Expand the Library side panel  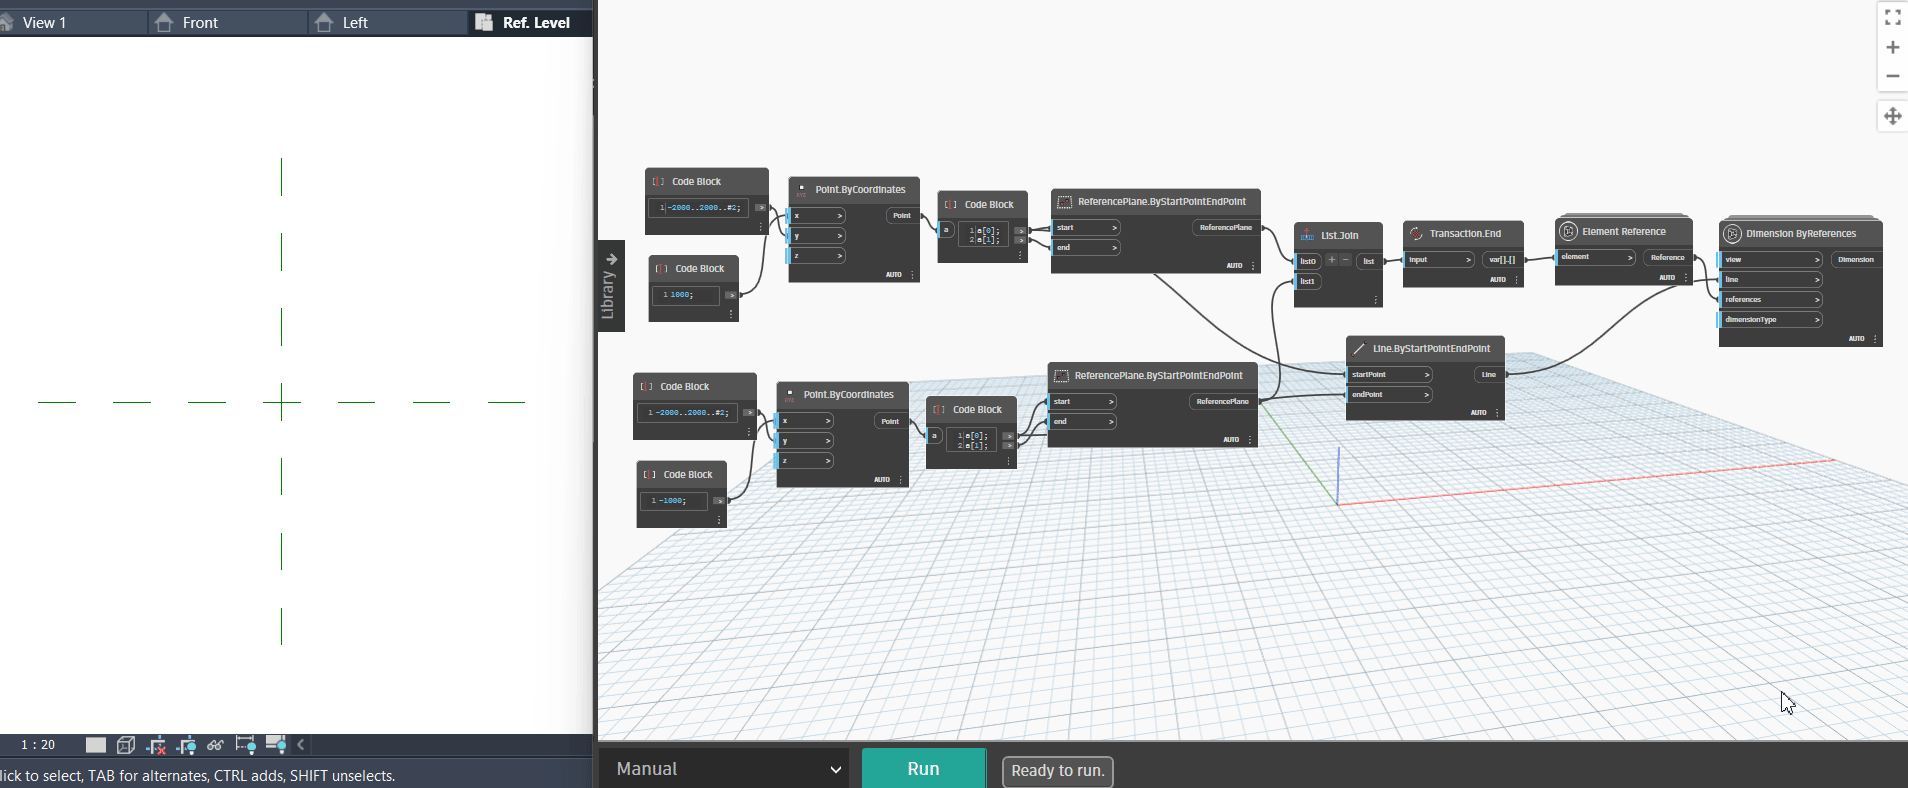click(611, 286)
